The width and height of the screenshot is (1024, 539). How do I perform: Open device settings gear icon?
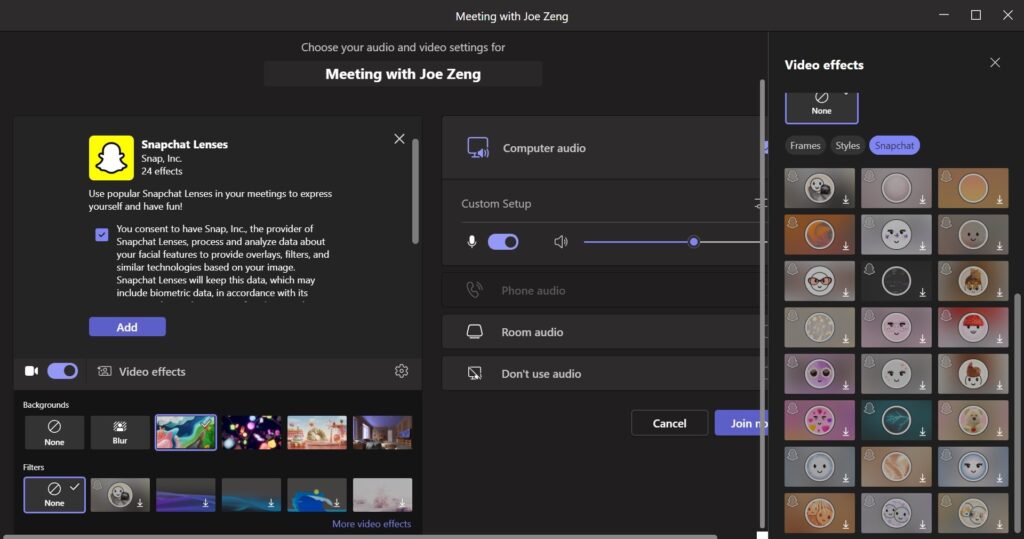click(401, 371)
